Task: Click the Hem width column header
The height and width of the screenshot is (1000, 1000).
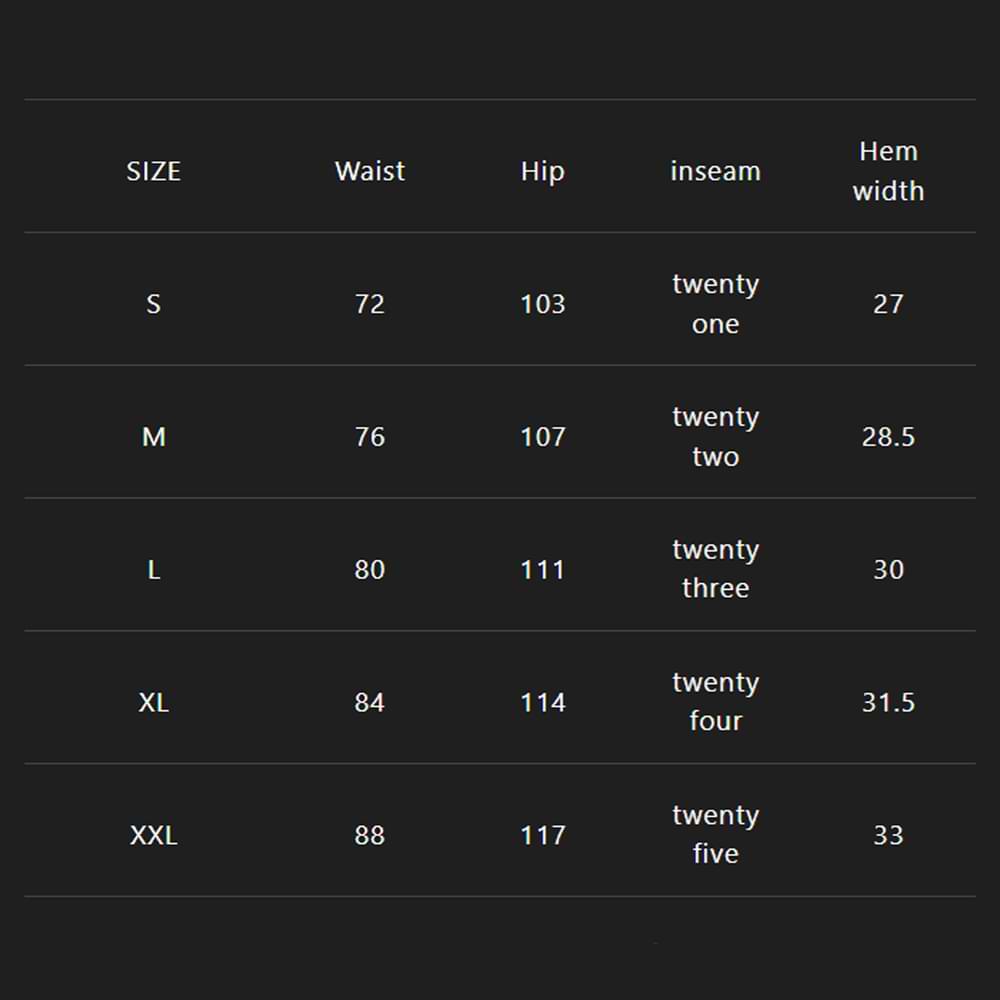Action: [x=888, y=171]
